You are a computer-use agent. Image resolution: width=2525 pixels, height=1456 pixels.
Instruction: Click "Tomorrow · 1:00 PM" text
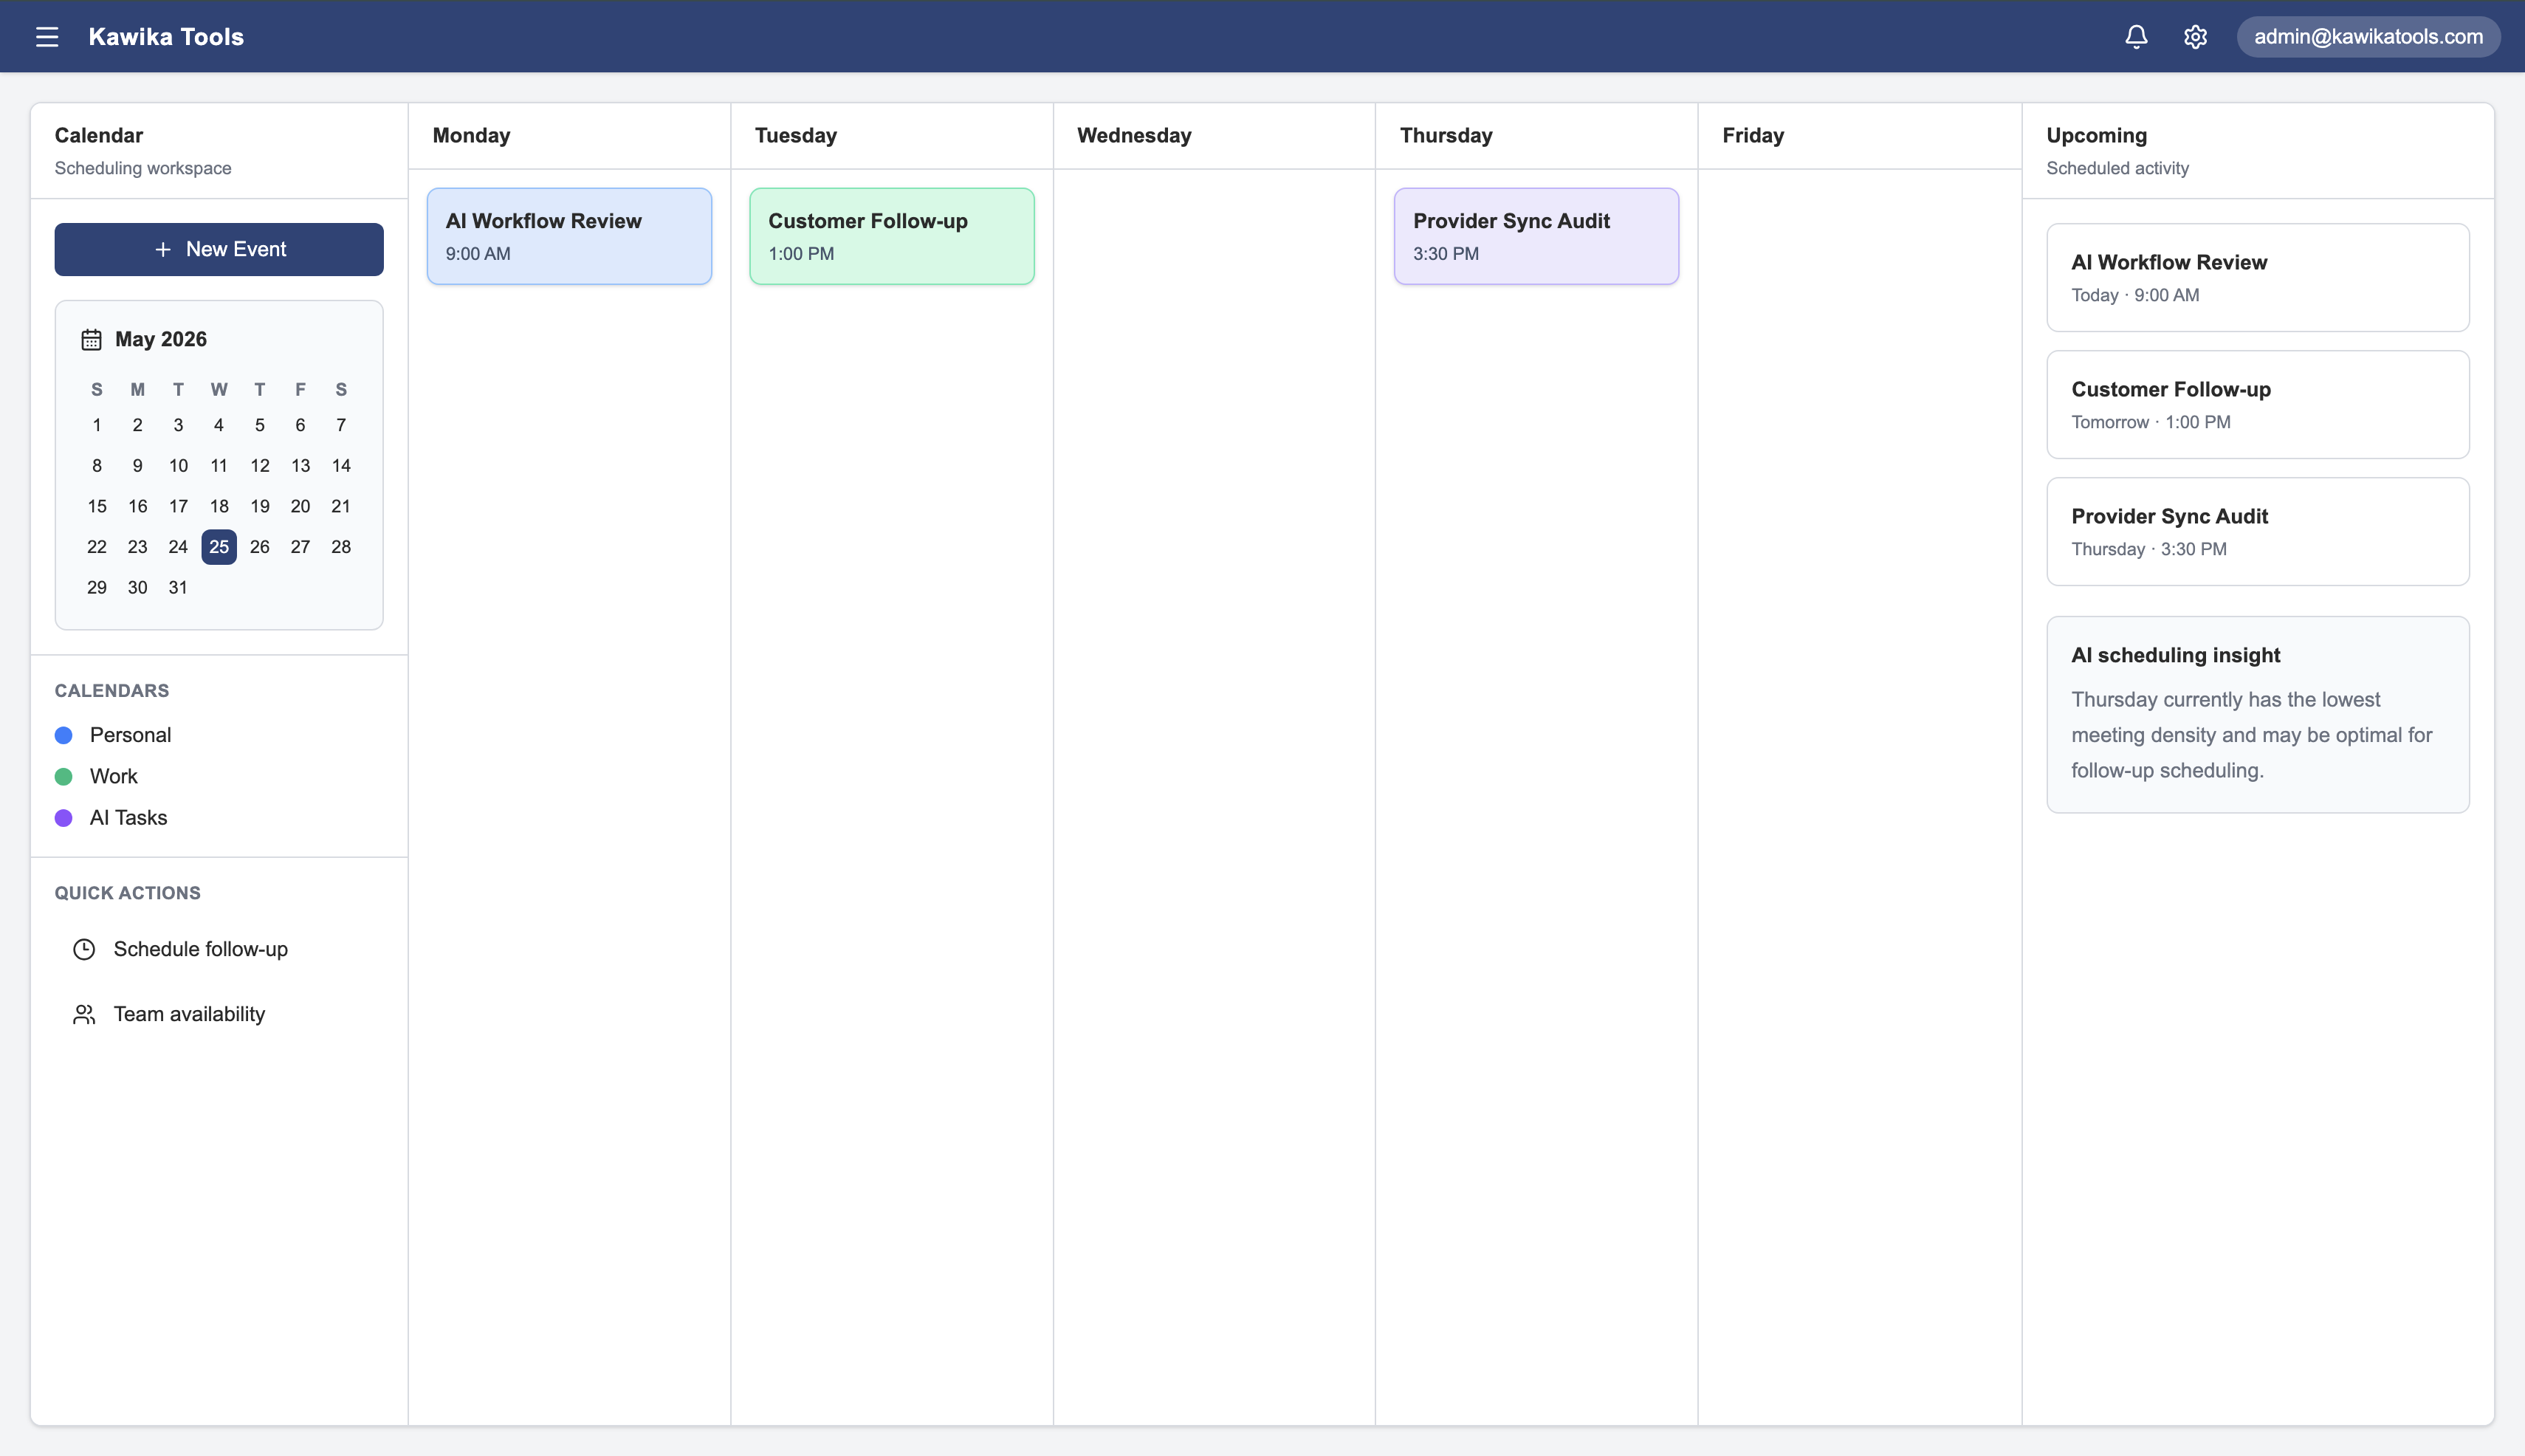2151,422
